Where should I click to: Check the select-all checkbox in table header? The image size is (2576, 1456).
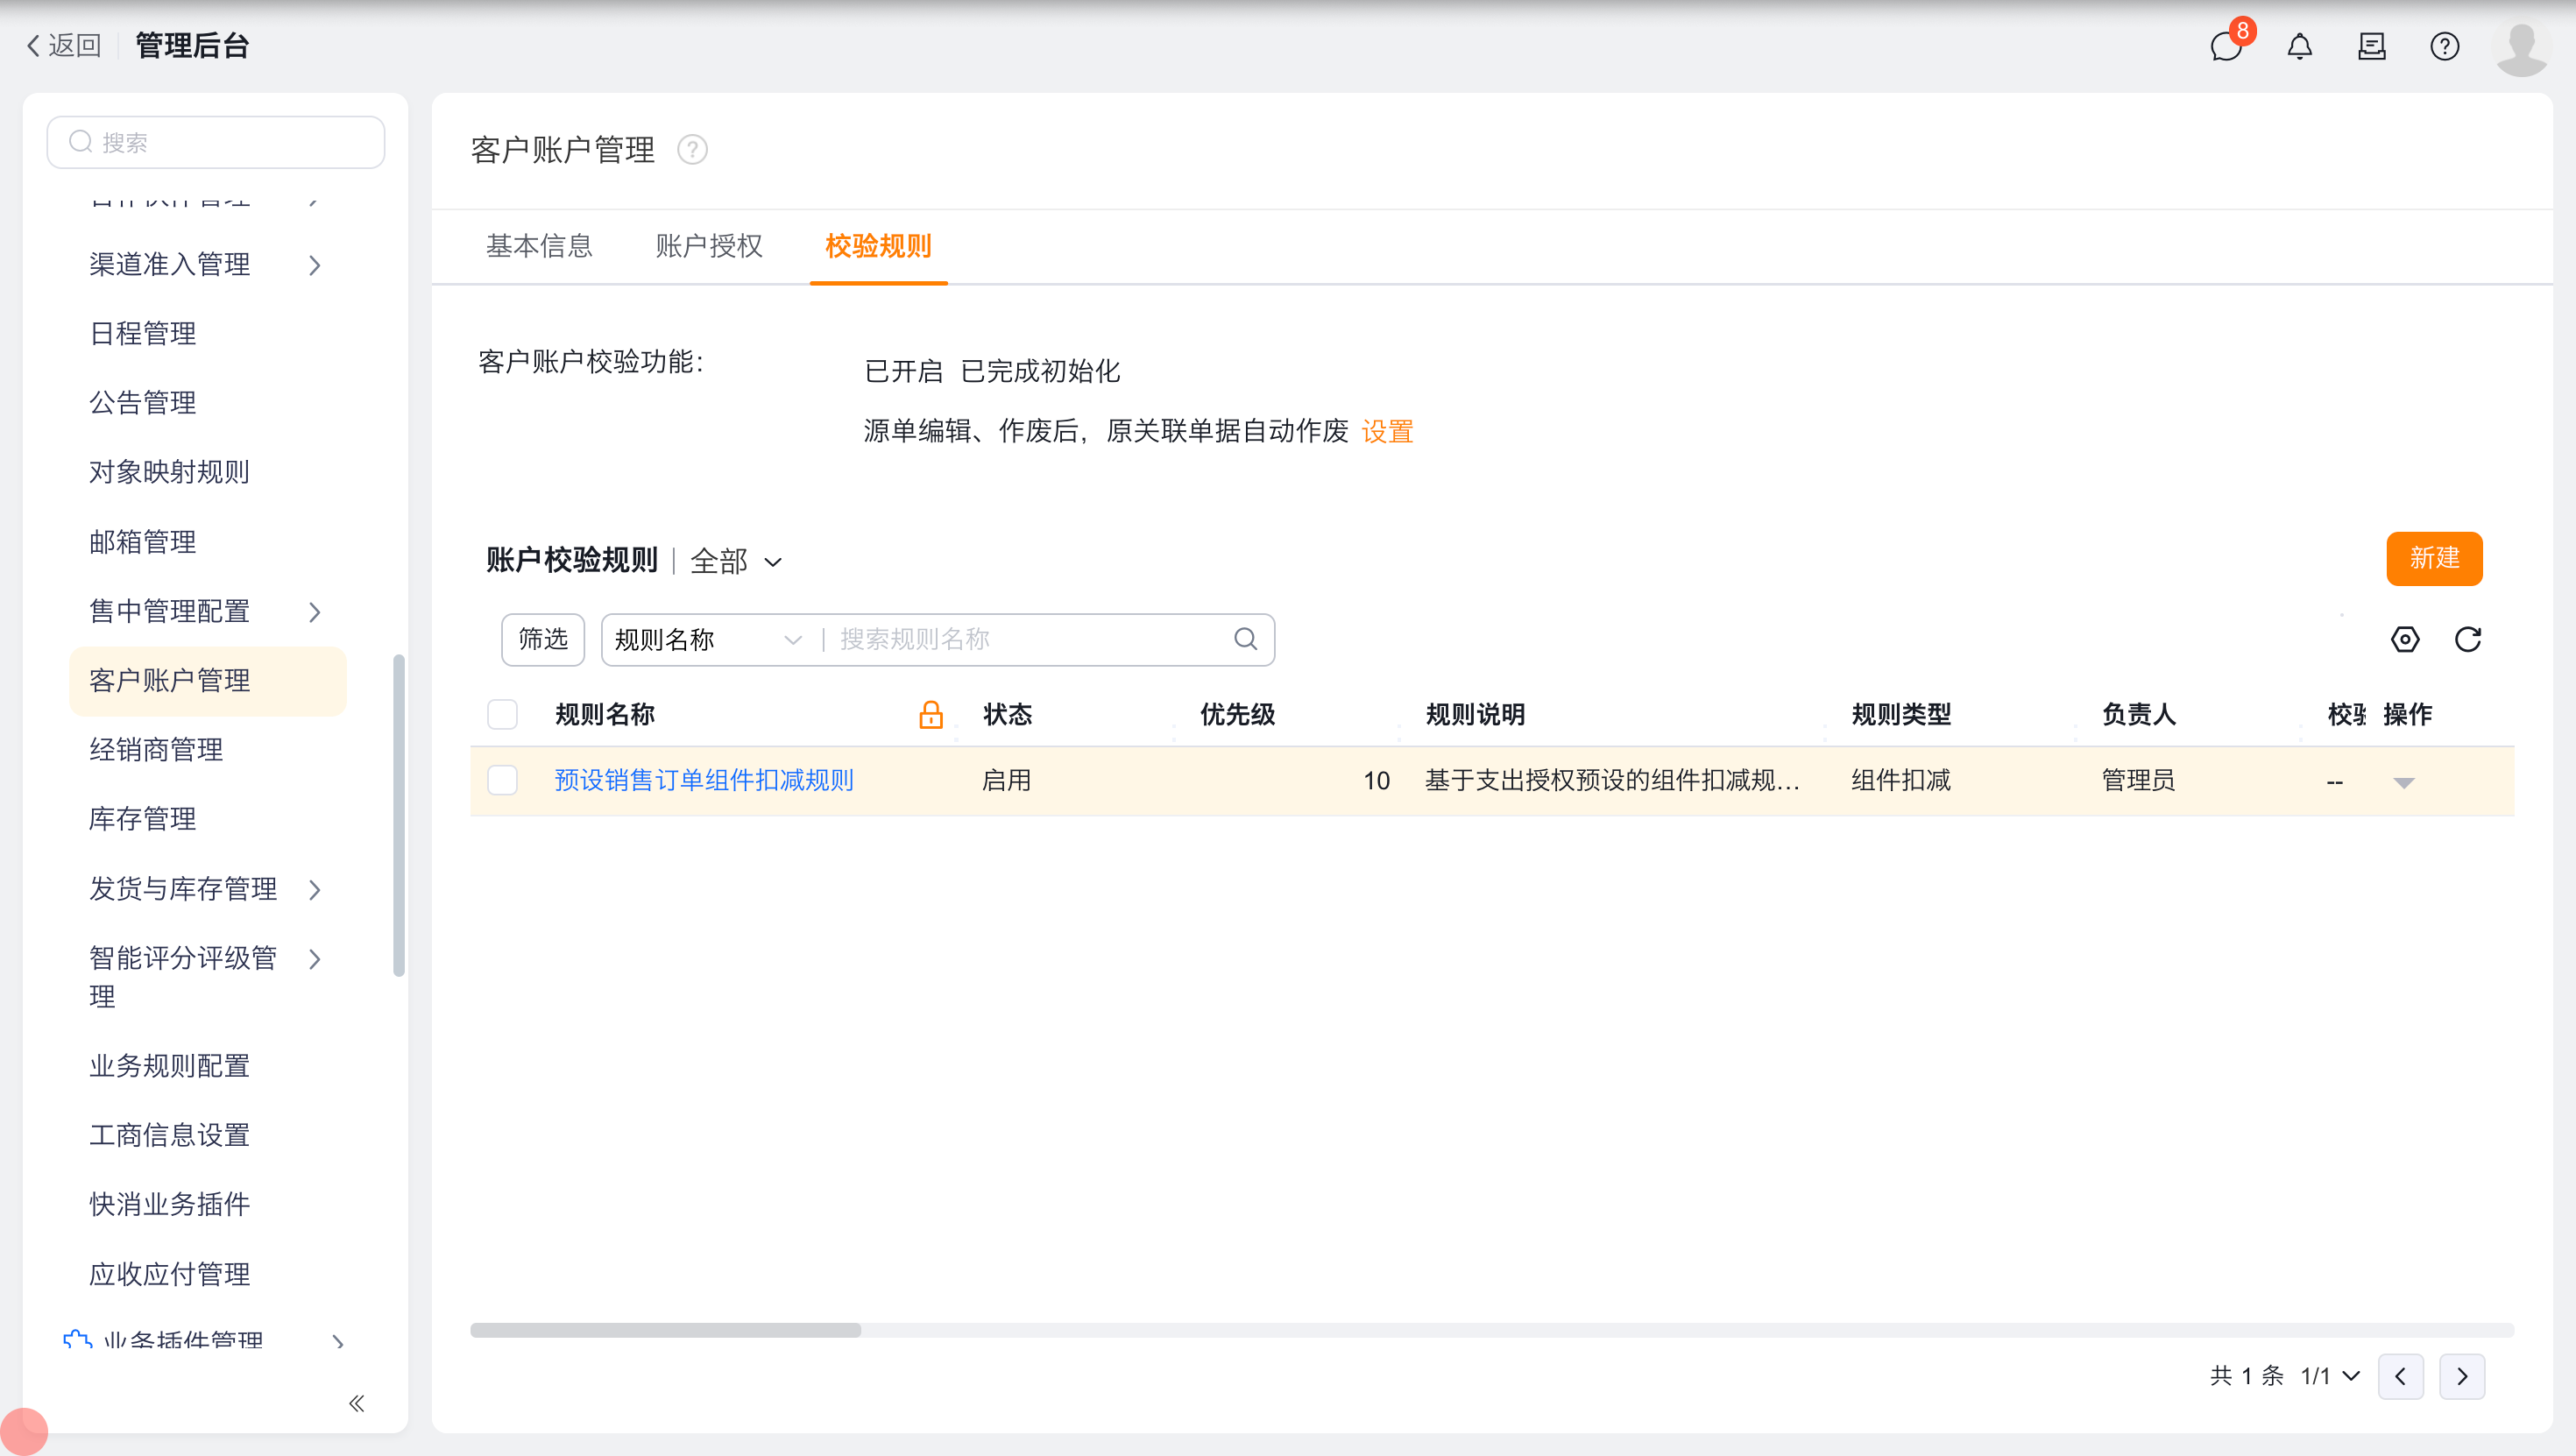502,714
